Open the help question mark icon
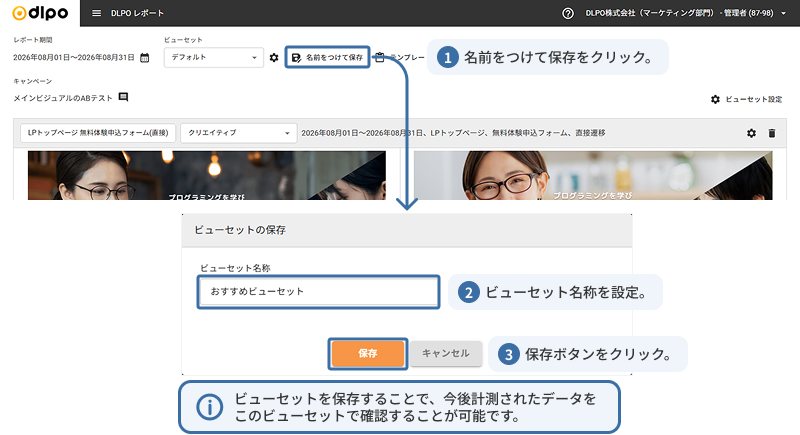 pos(567,13)
